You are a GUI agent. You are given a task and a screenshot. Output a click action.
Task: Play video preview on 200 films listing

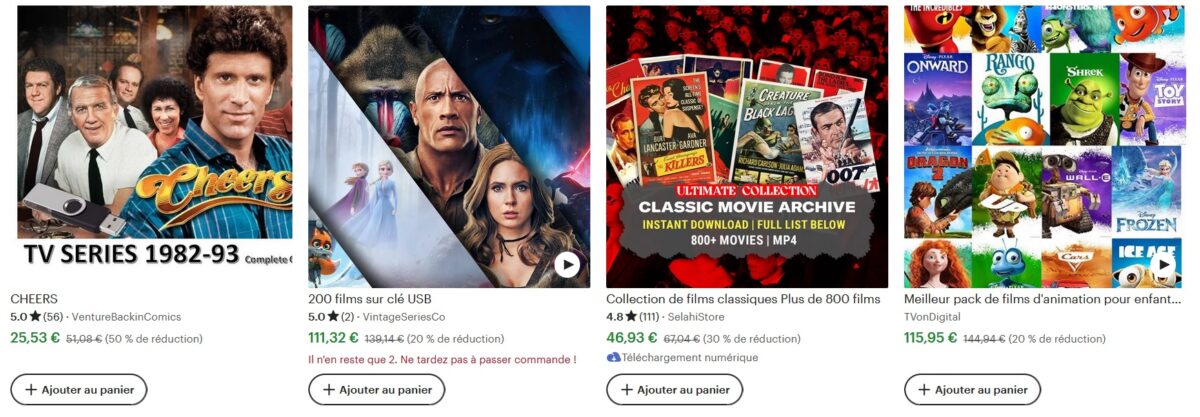click(567, 264)
